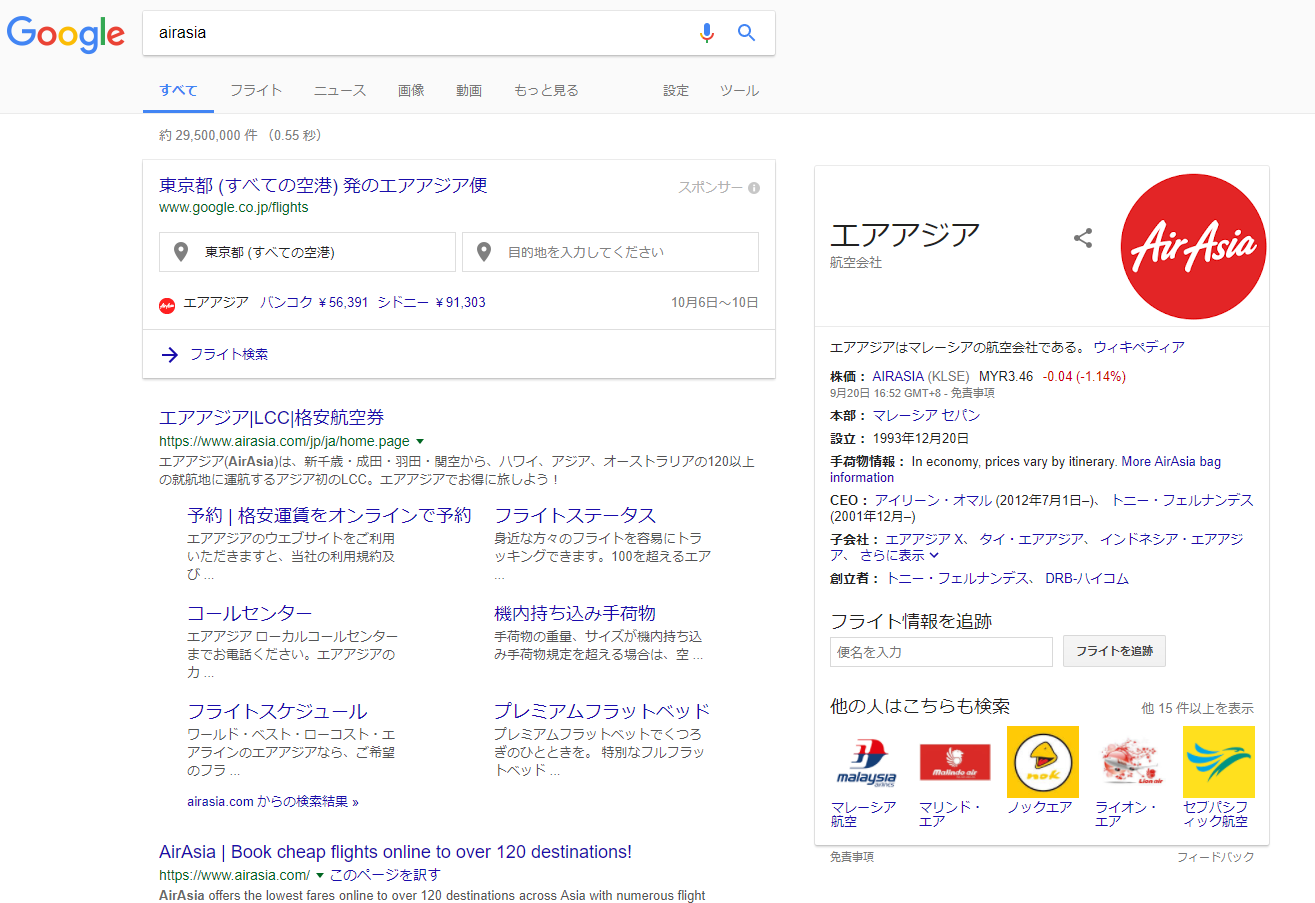Click 免責事項 below knowledge panel
1315x903 pixels.
click(852, 857)
